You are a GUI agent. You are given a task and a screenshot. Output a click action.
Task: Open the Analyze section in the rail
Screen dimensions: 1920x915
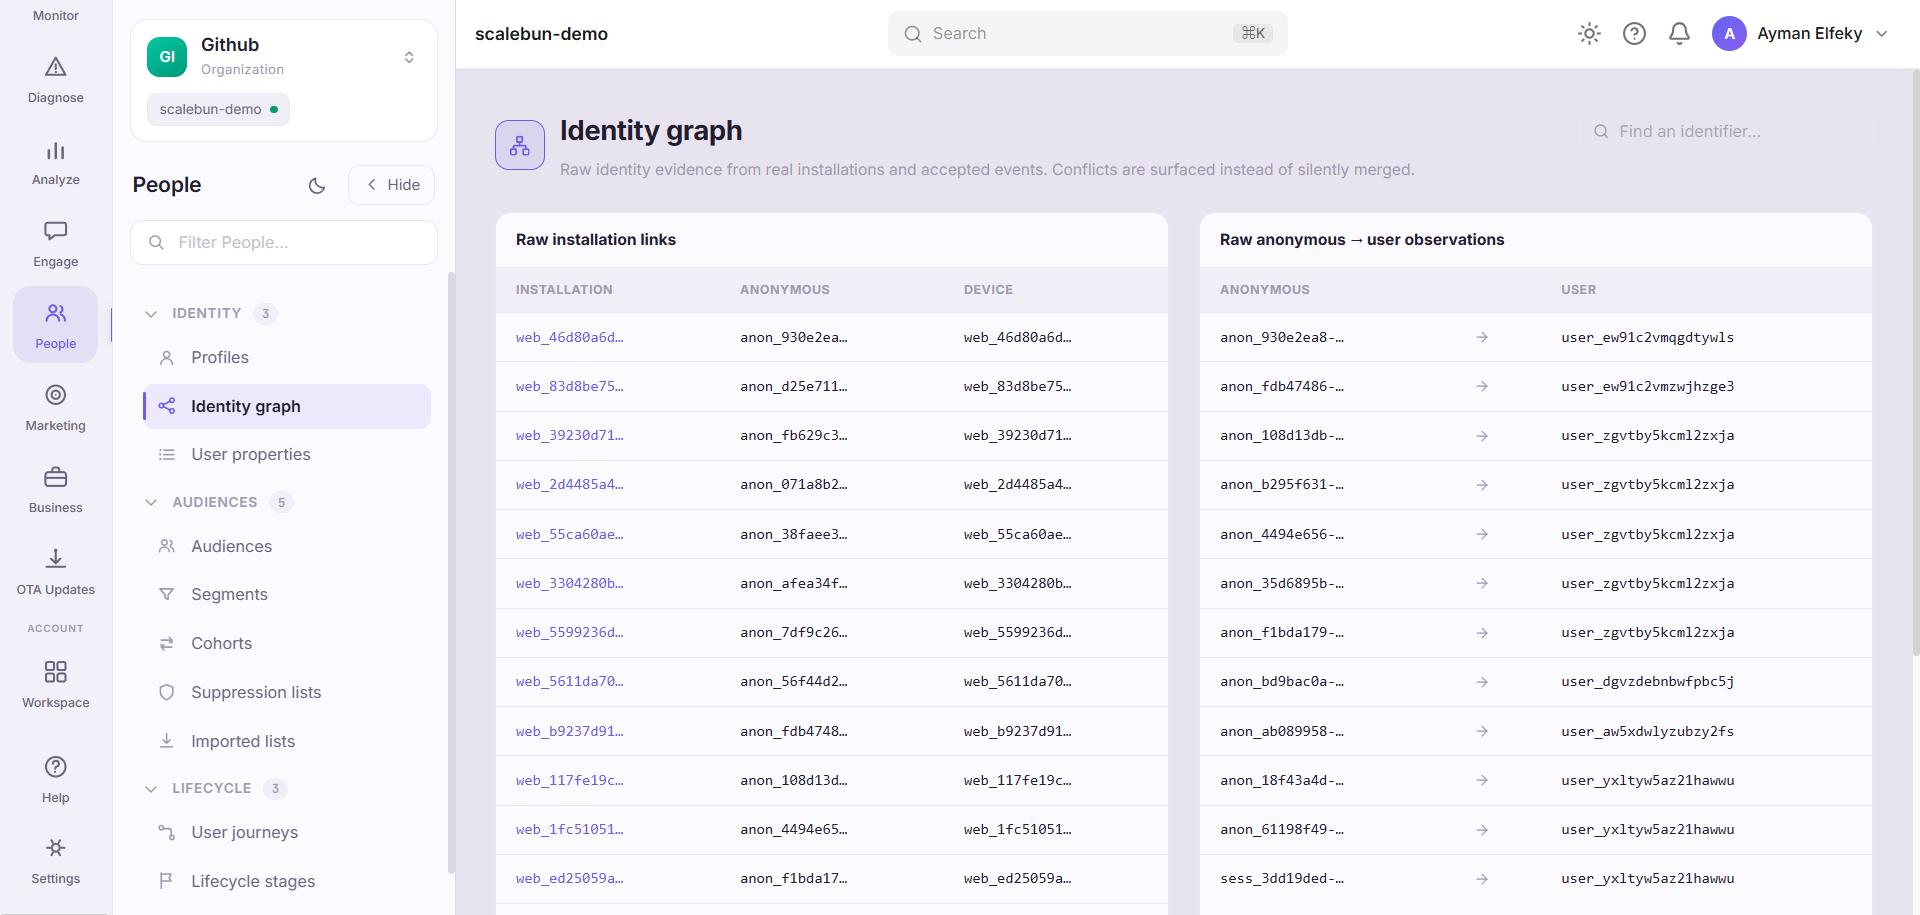point(56,162)
